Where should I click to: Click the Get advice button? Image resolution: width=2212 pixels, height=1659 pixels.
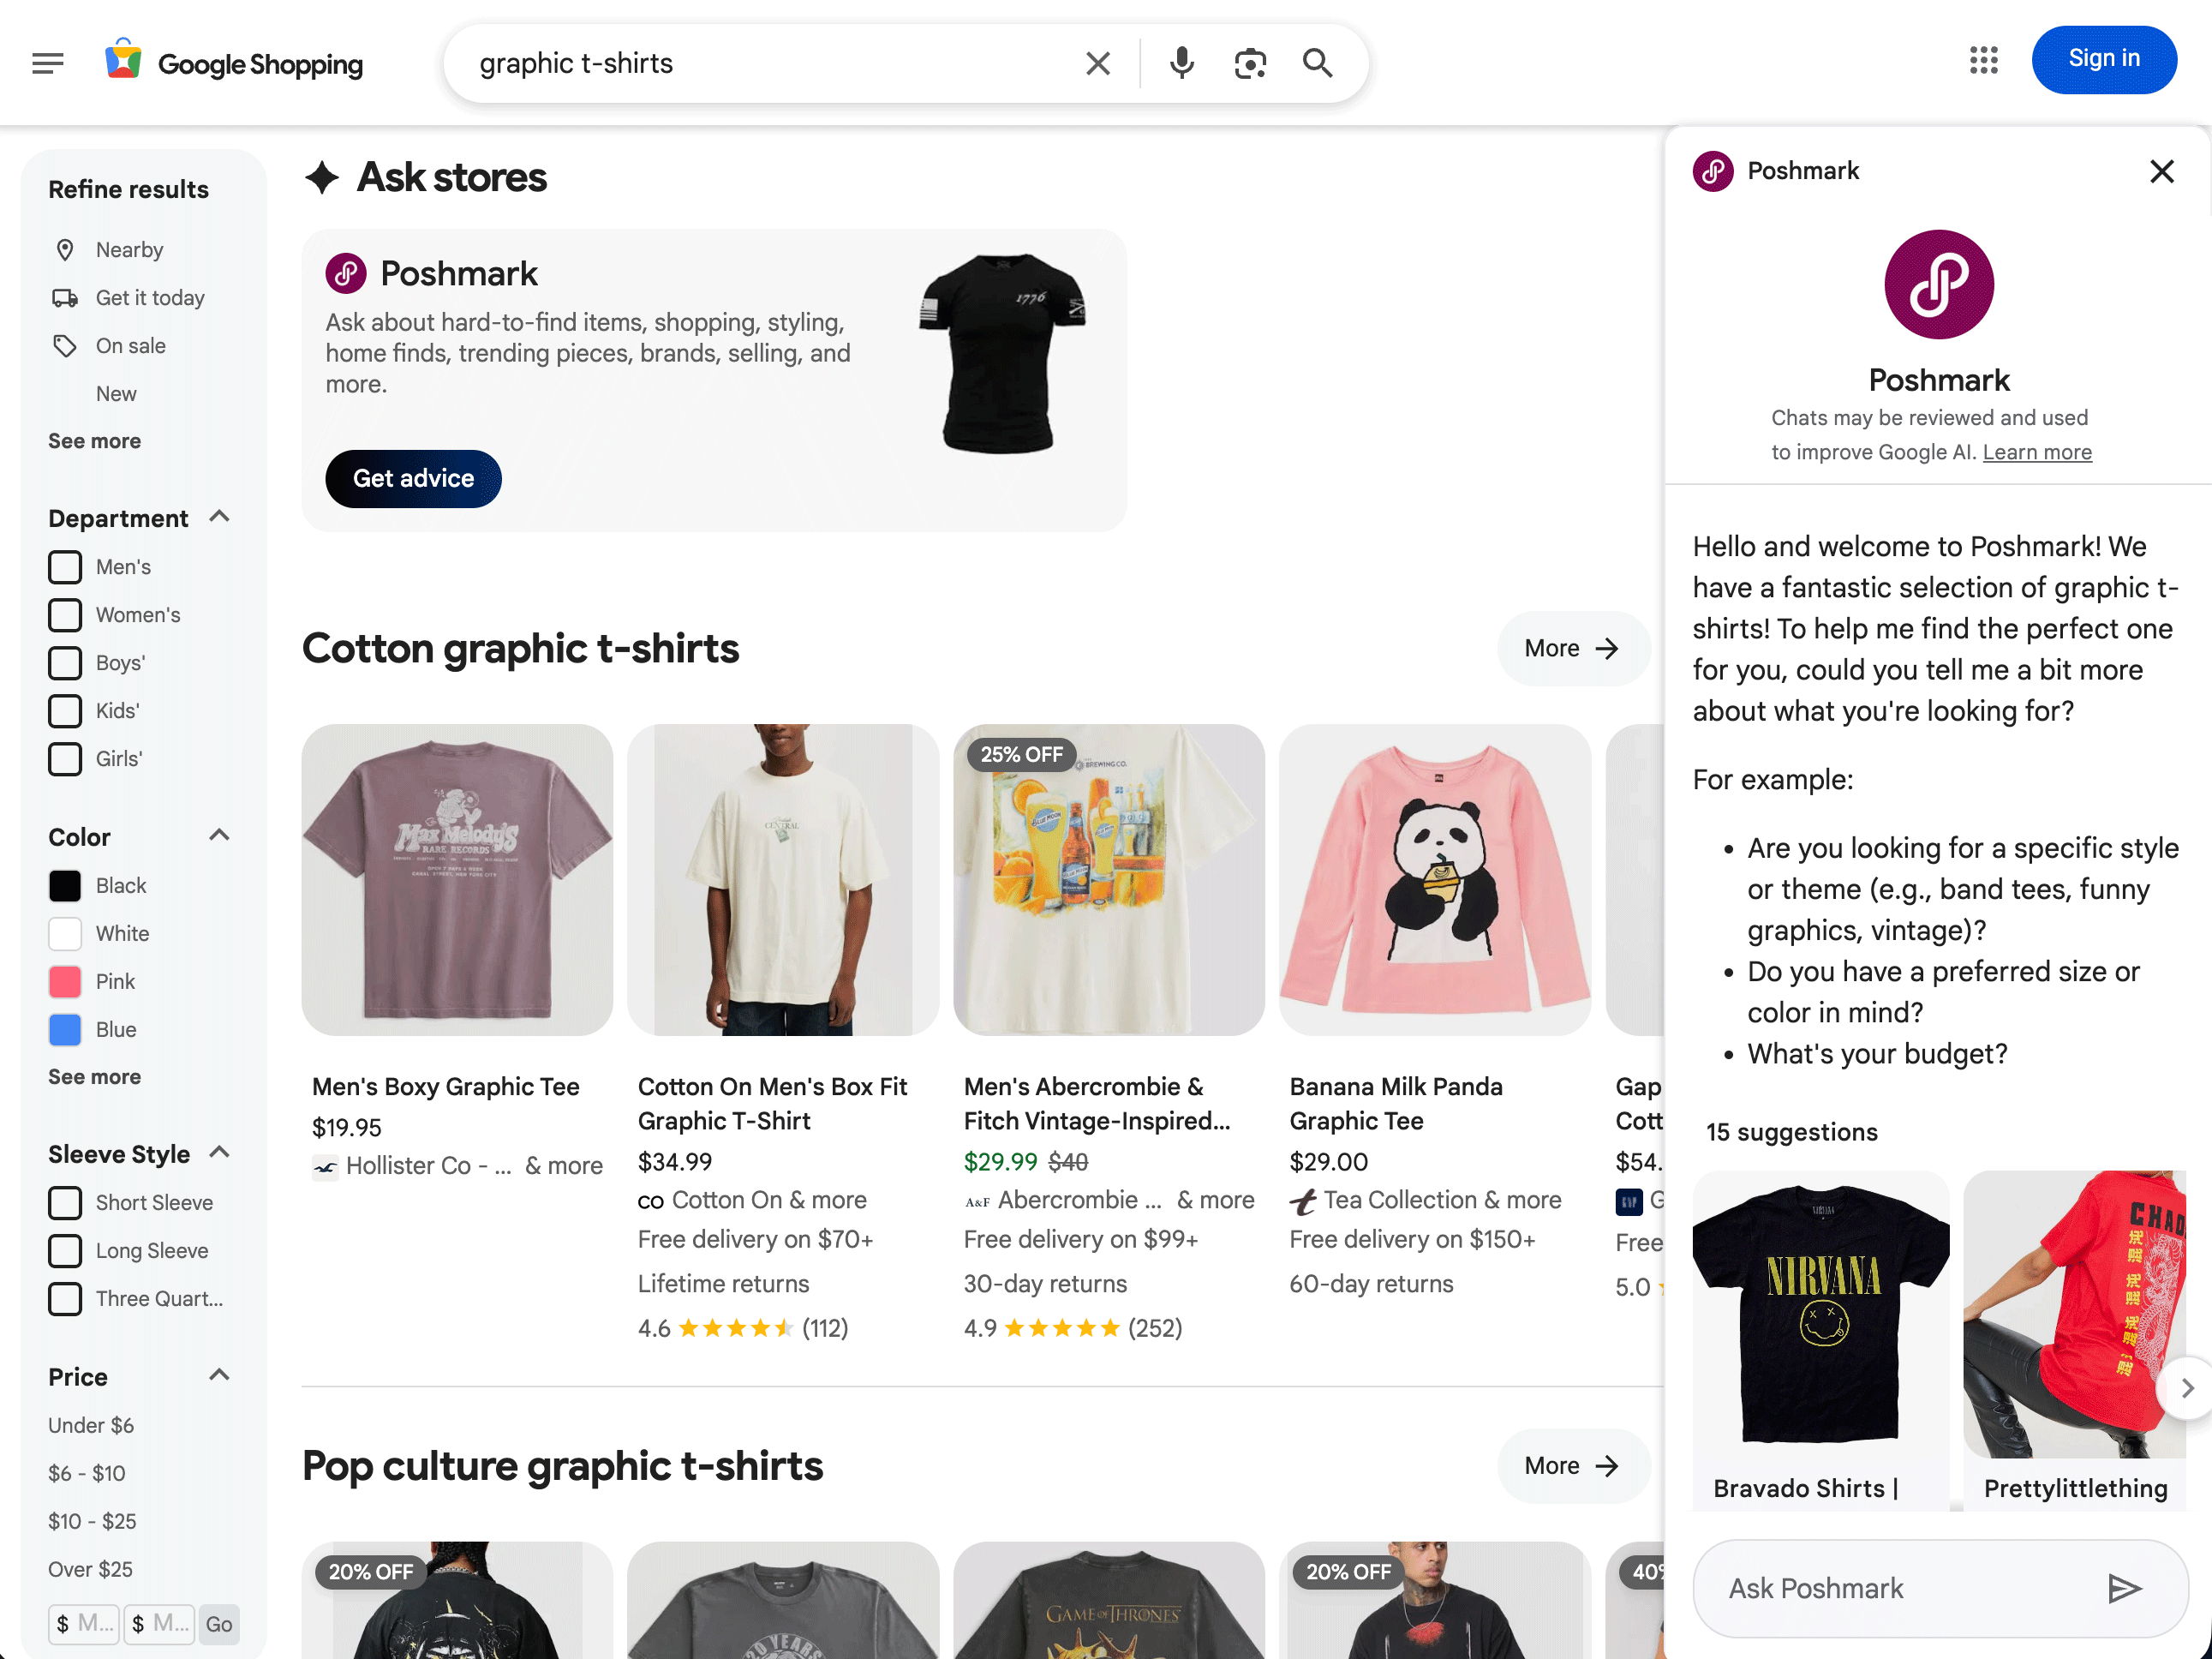click(413, 479)
